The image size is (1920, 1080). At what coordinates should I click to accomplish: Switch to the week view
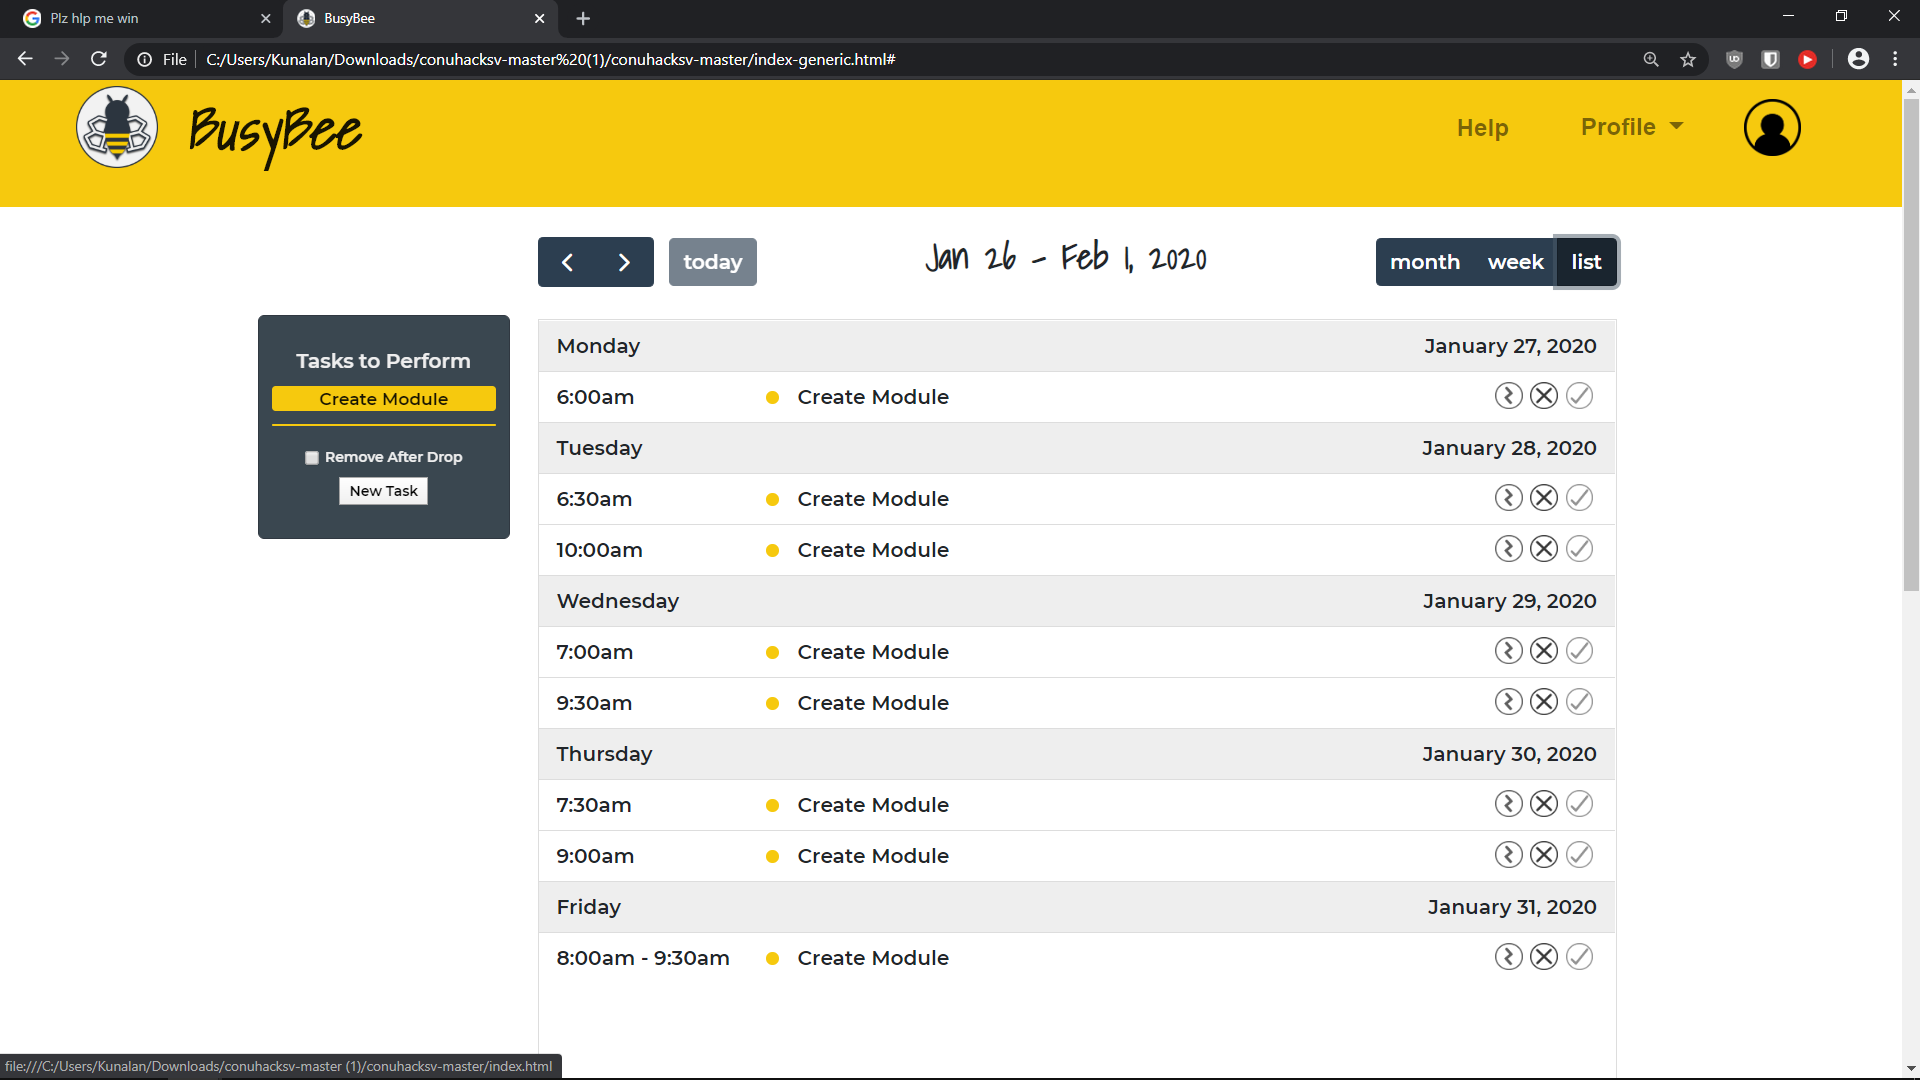coord(1515,262)
